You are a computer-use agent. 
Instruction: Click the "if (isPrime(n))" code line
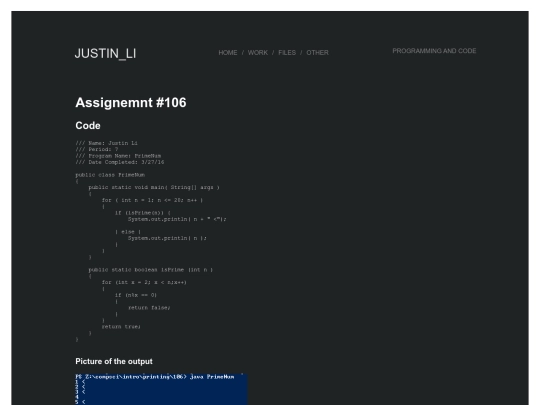tap(143, 213)
